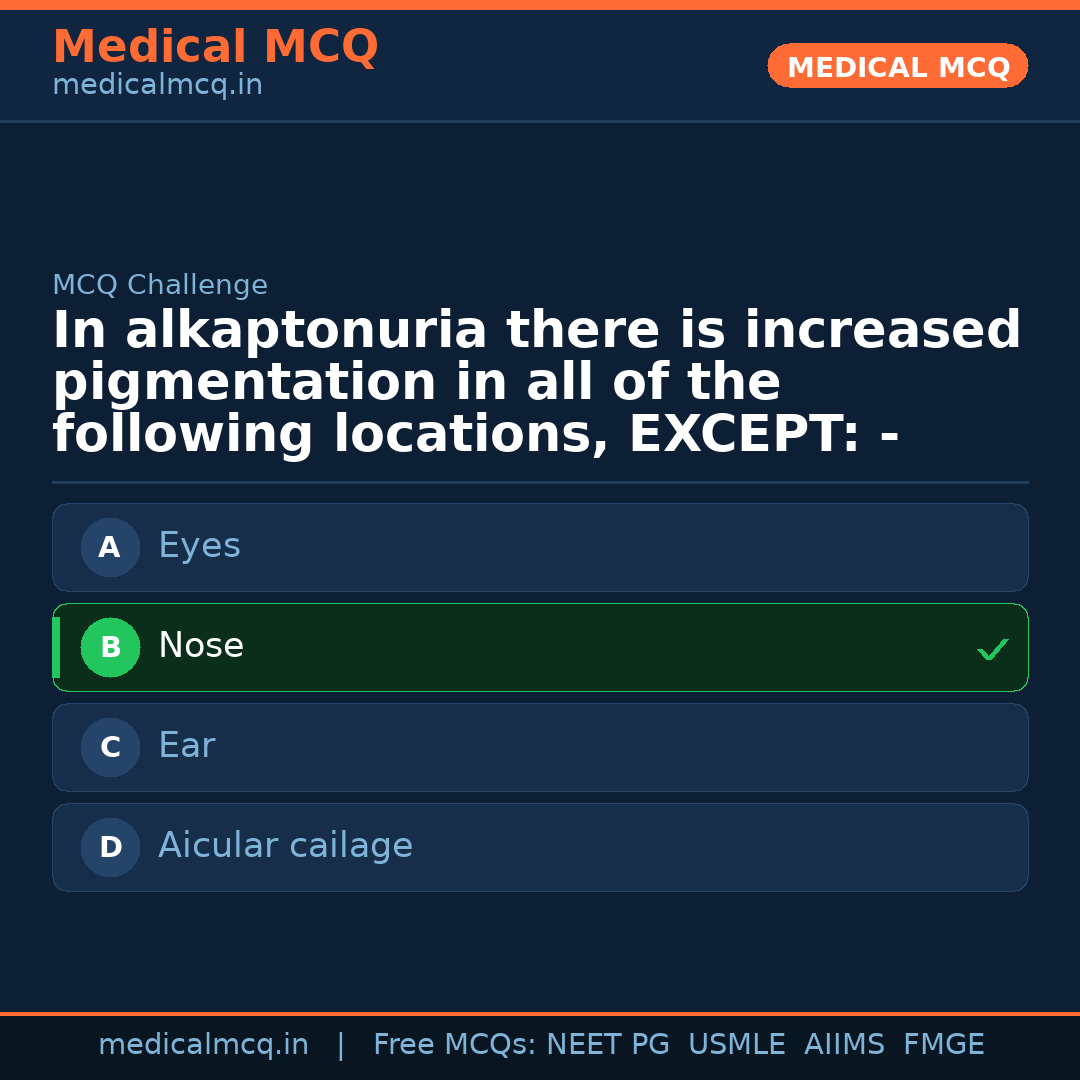Image resolution: width=1080 pixels, height=1080 pixels.
Task: Select the Eyes answer text
Action: click(x=199, y=546)
